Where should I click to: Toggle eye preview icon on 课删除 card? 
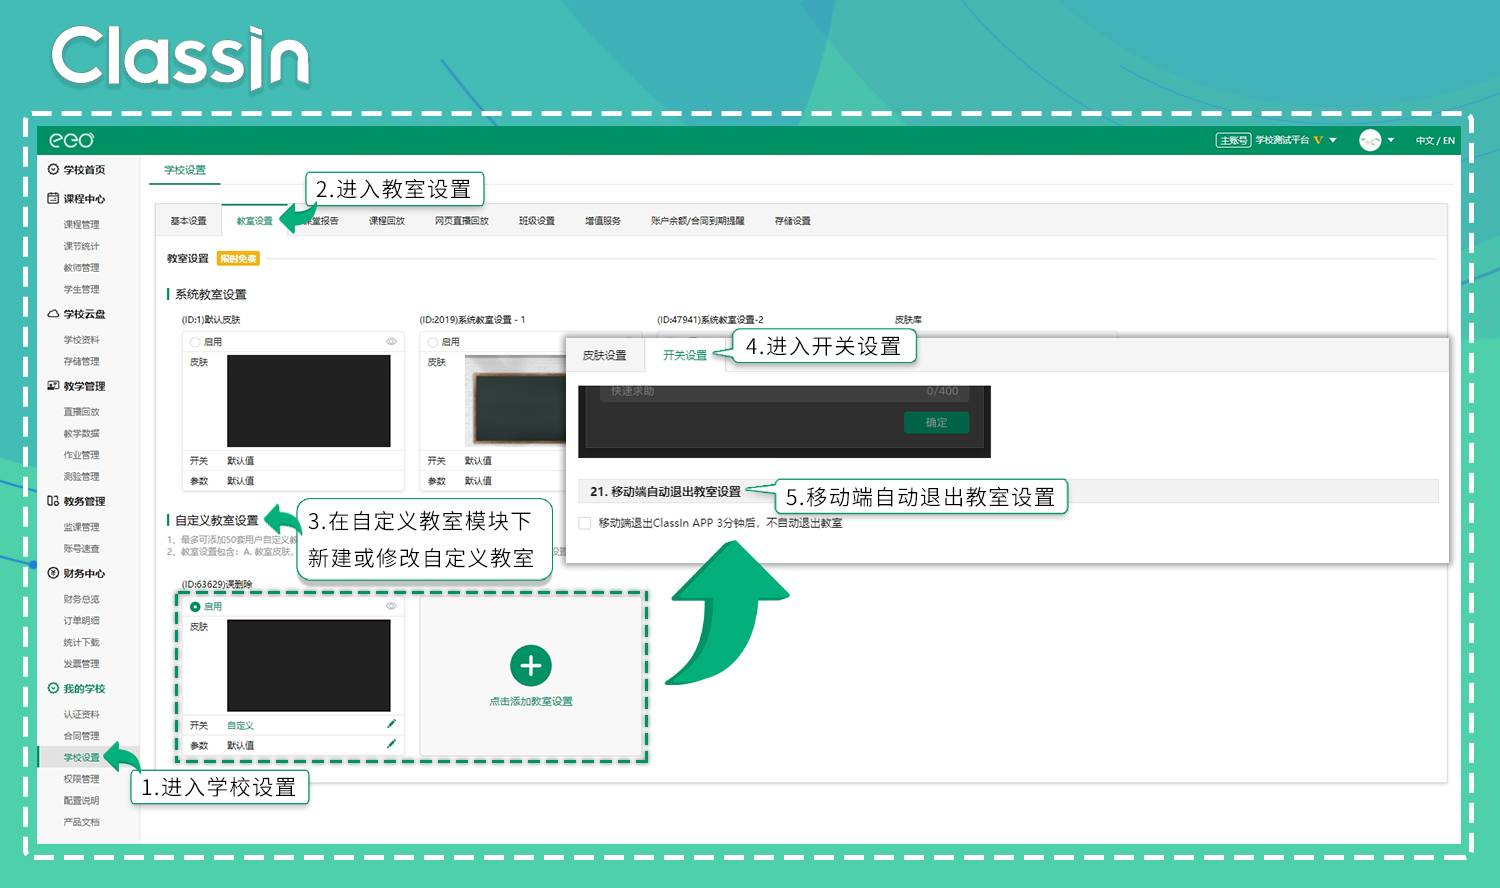(x=391, y=606)
